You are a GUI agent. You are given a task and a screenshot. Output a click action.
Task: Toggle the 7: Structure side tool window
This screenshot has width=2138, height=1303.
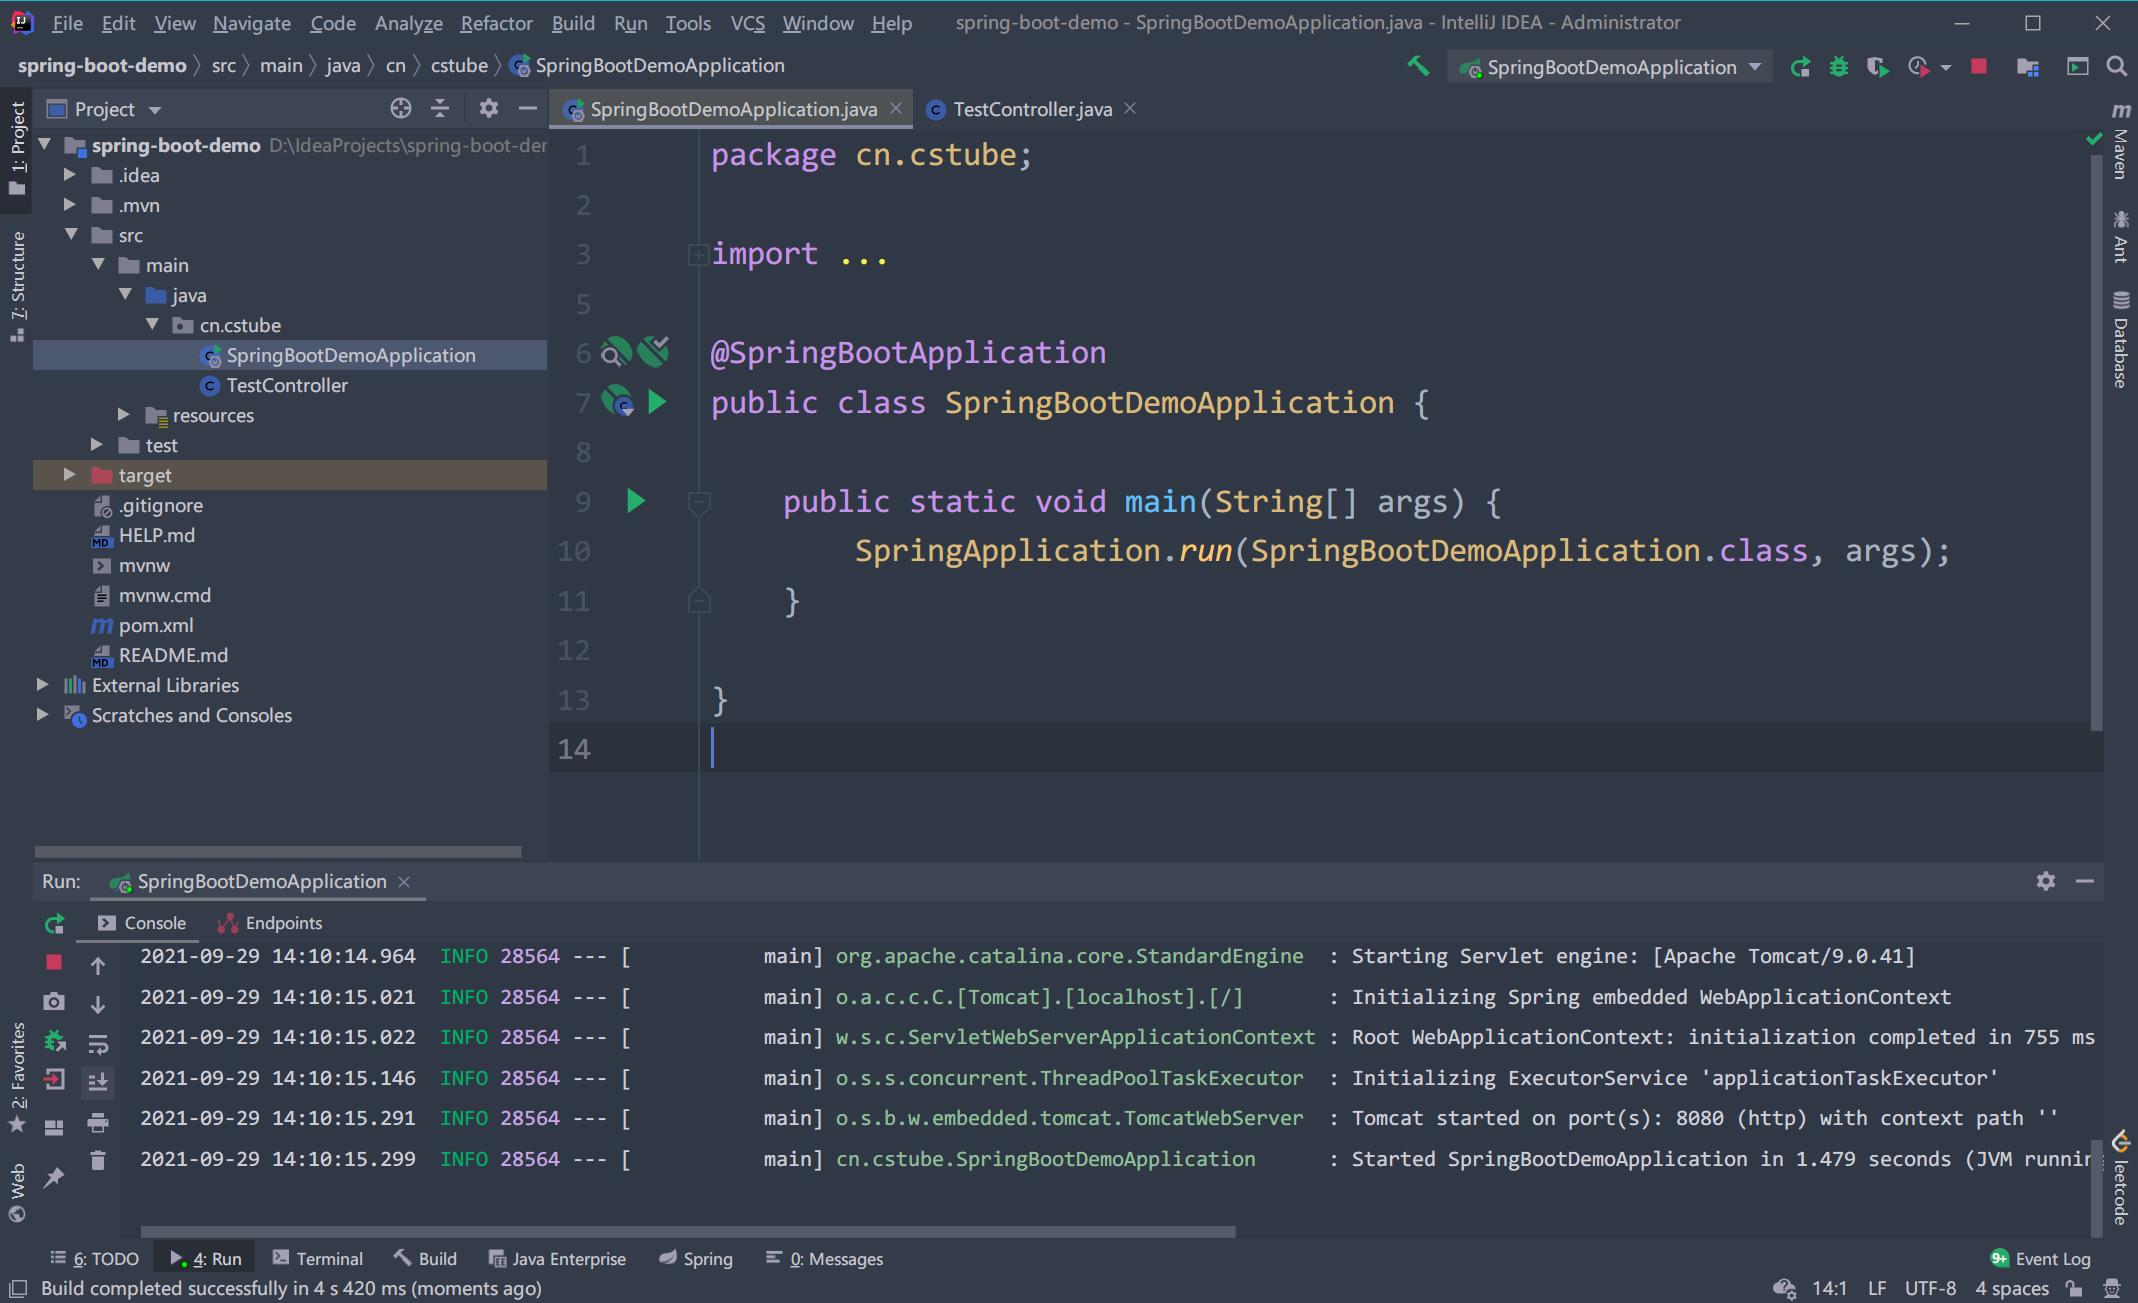[x=17, y=286]
